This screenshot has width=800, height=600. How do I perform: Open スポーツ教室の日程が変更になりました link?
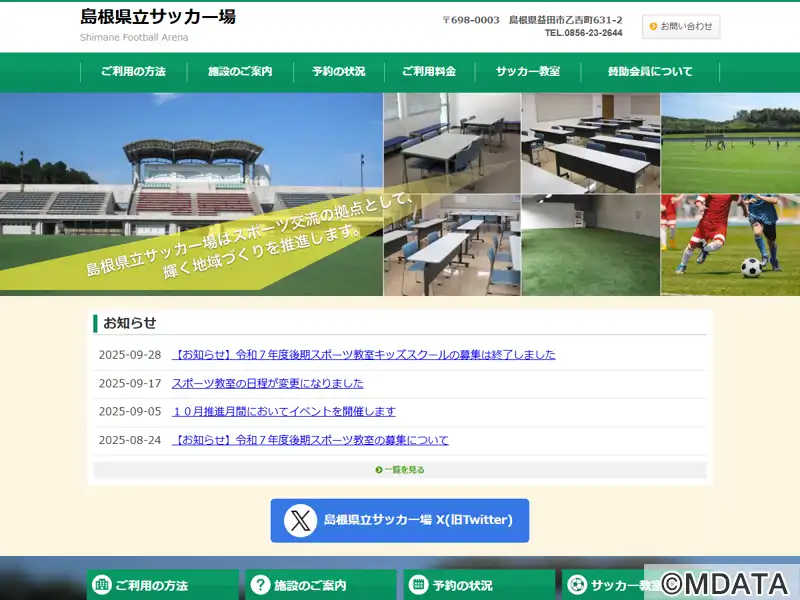click(267, 383)
